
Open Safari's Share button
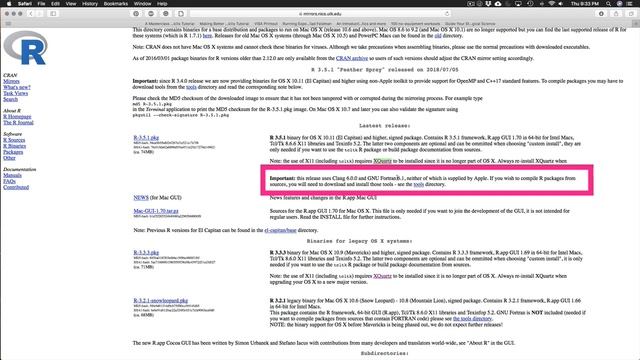tap(616, 13)
